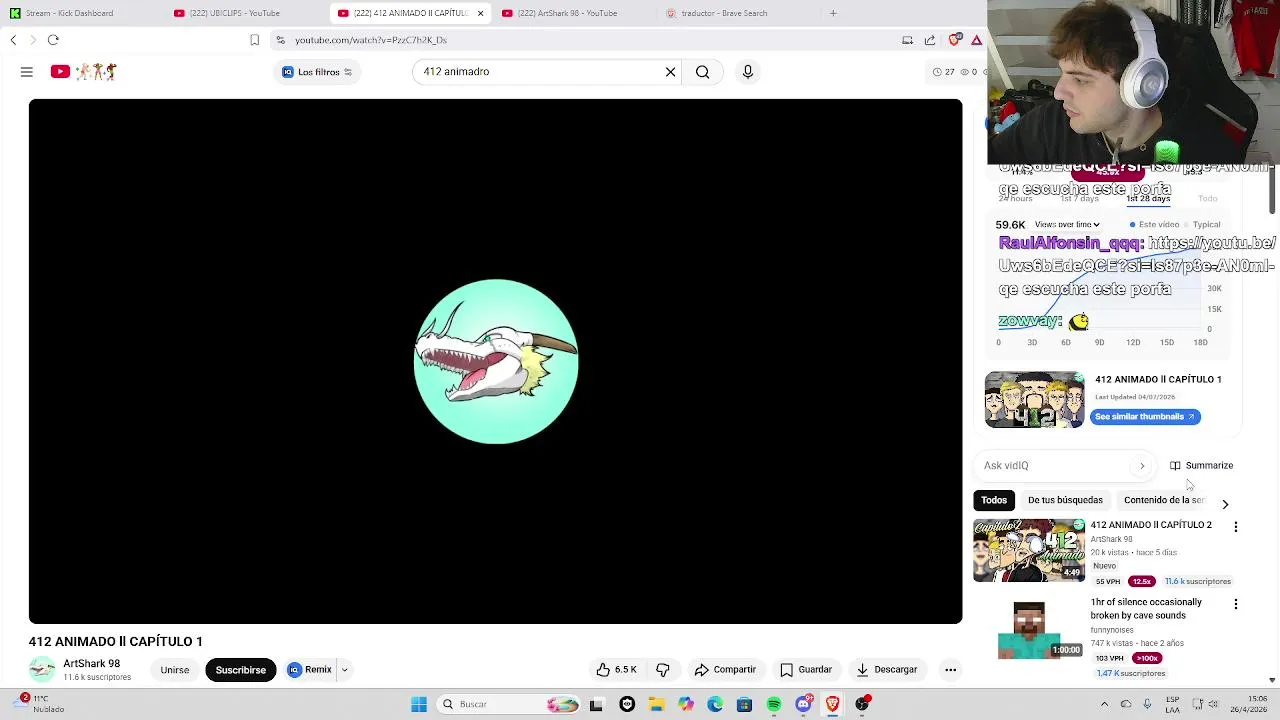Go to YouTube home via logo
1280x720 pixels.
[x=84, y=72]
